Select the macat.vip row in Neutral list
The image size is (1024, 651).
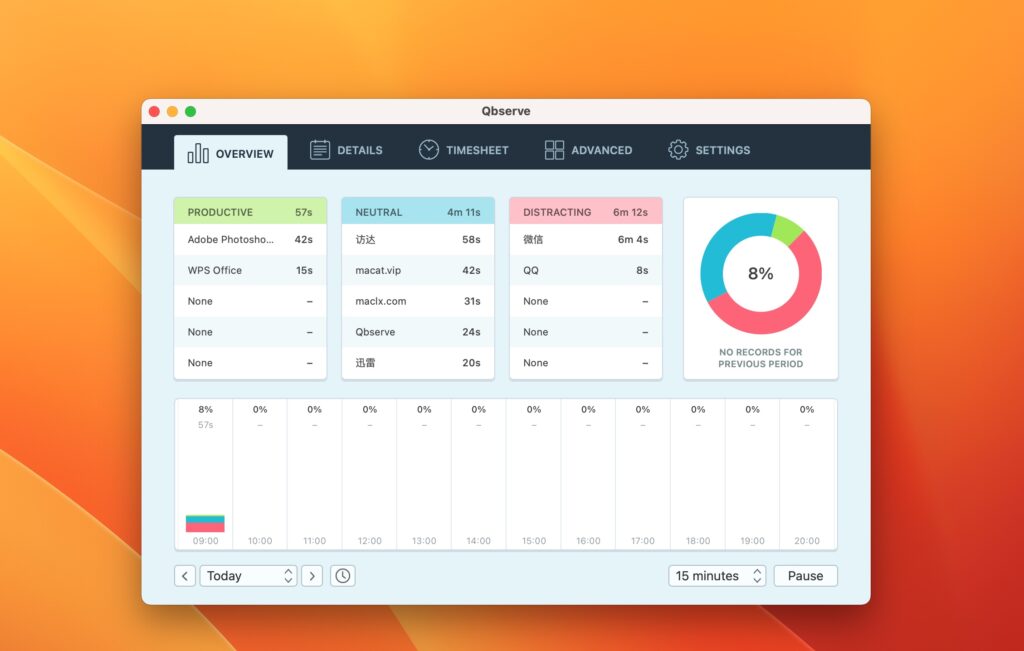[418, 270]
